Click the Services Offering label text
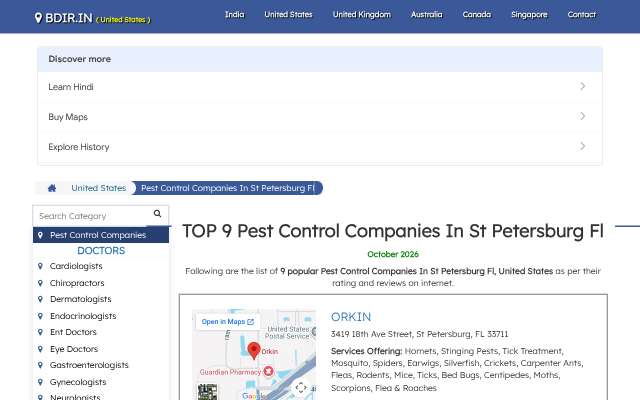 367,351
